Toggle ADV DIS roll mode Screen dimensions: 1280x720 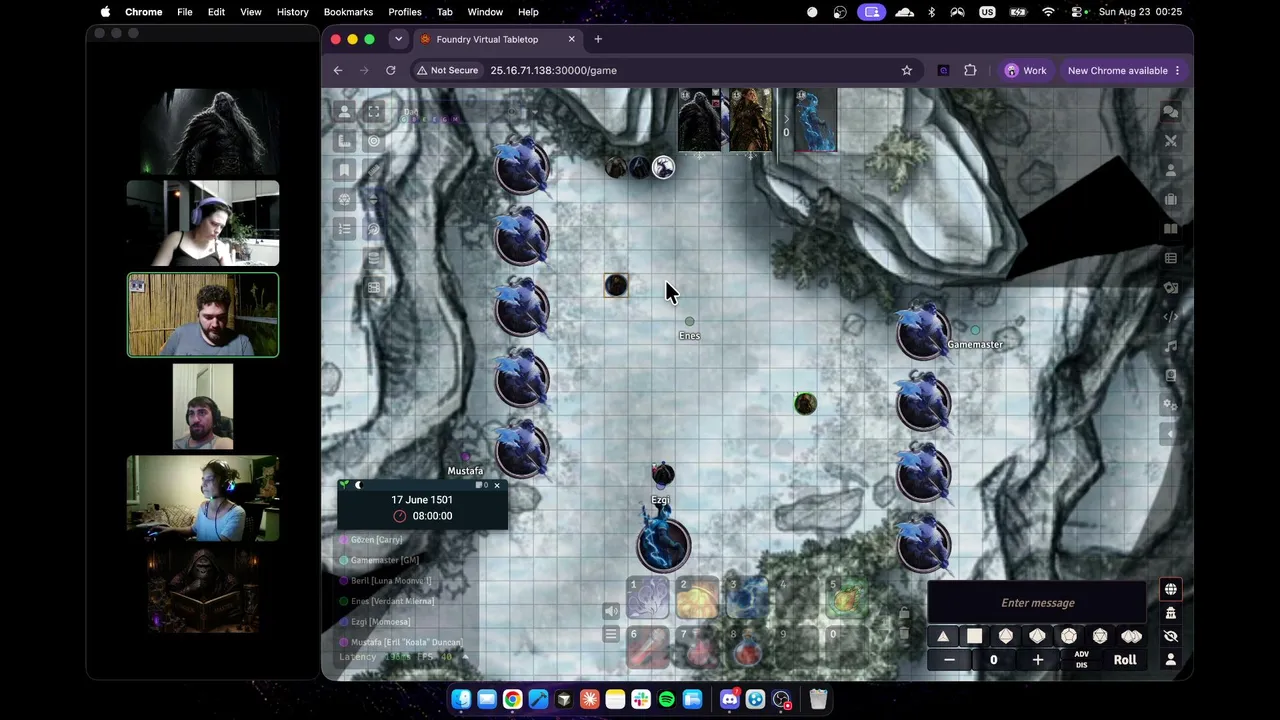(x=1081, y=660)
